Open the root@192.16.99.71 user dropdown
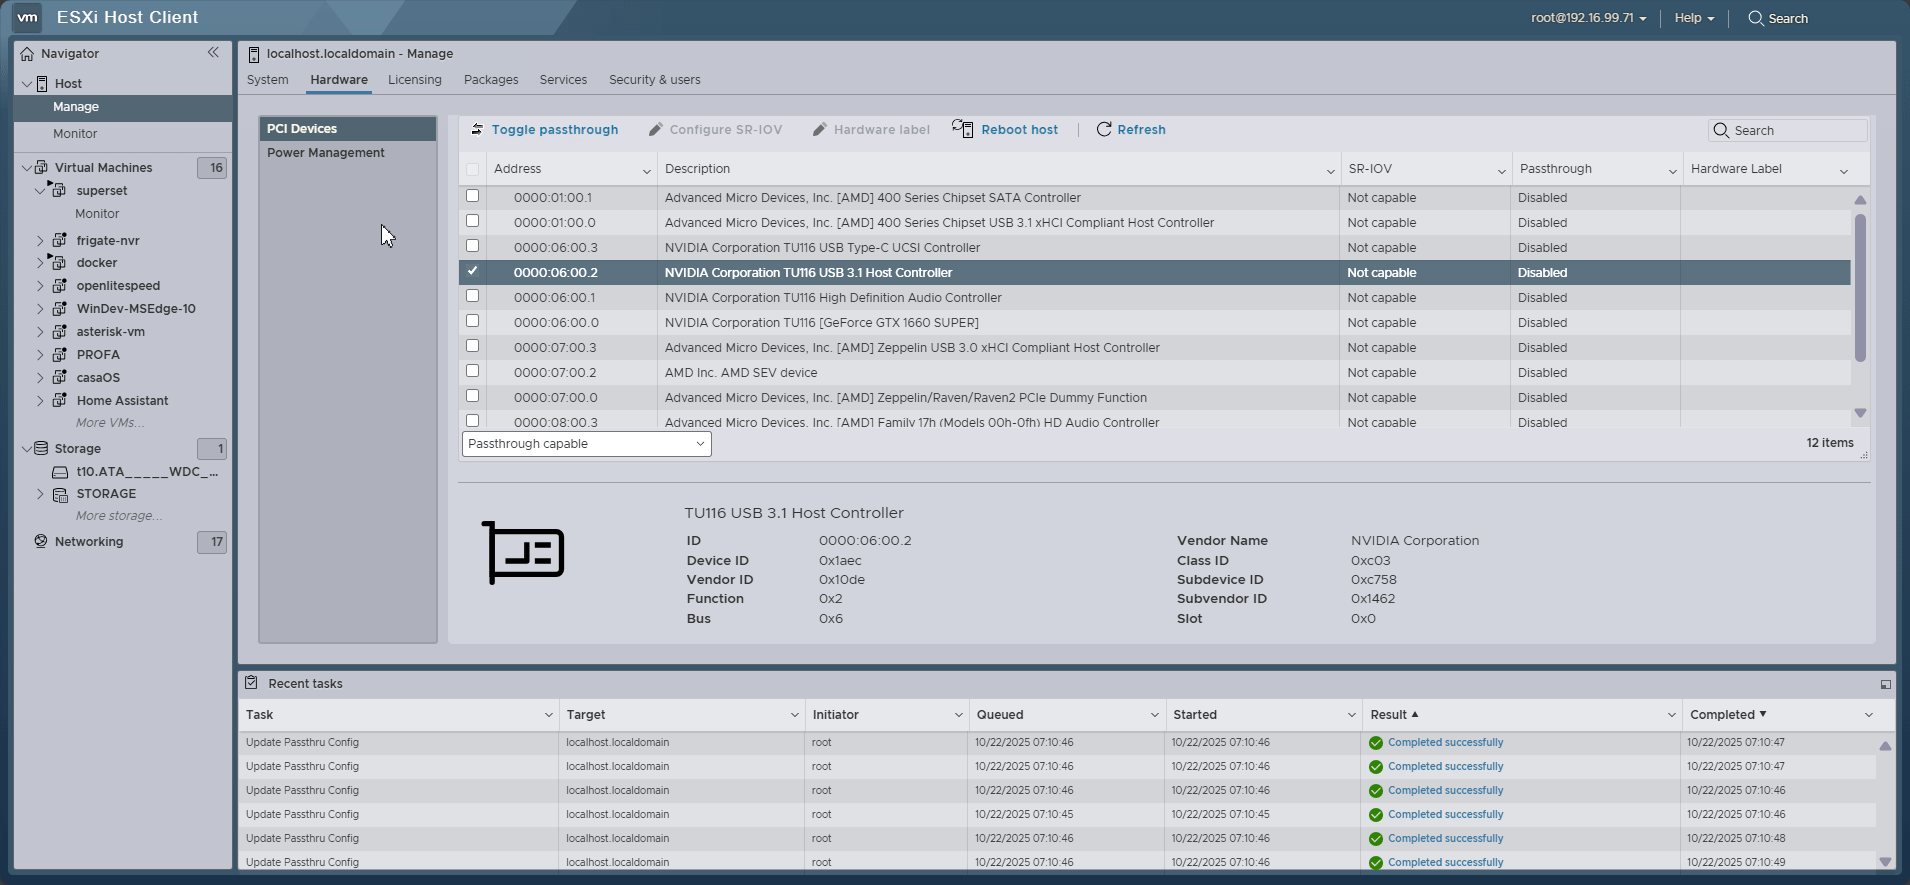 point(1588,18)
